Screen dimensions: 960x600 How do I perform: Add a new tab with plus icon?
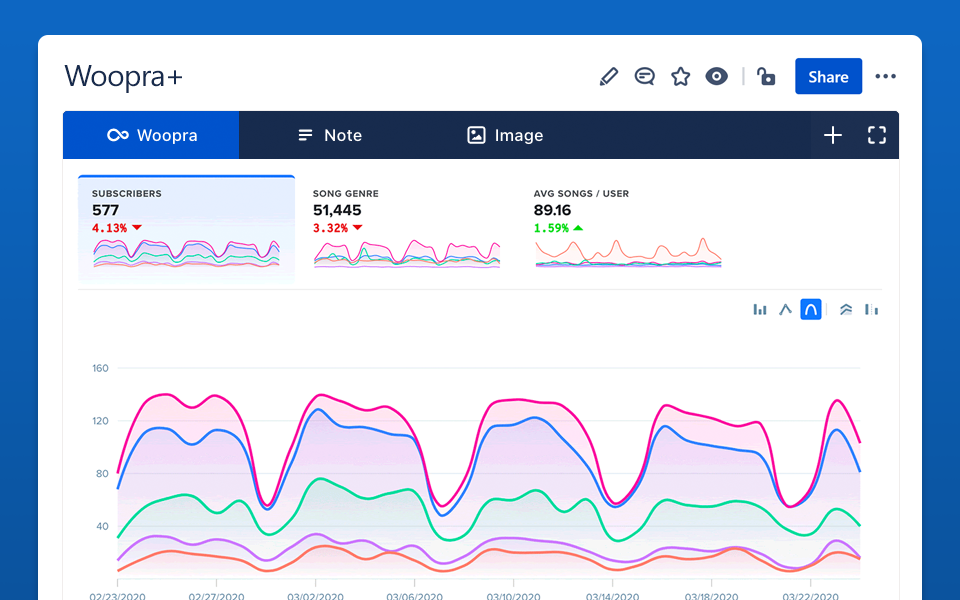coord(833,135)
